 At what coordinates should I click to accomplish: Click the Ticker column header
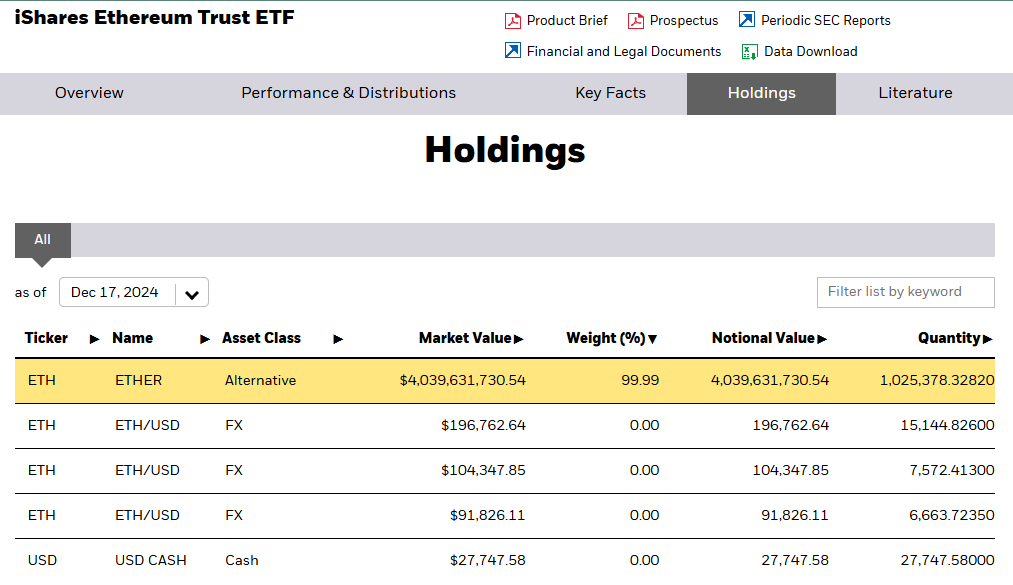[x=46, y=338]
